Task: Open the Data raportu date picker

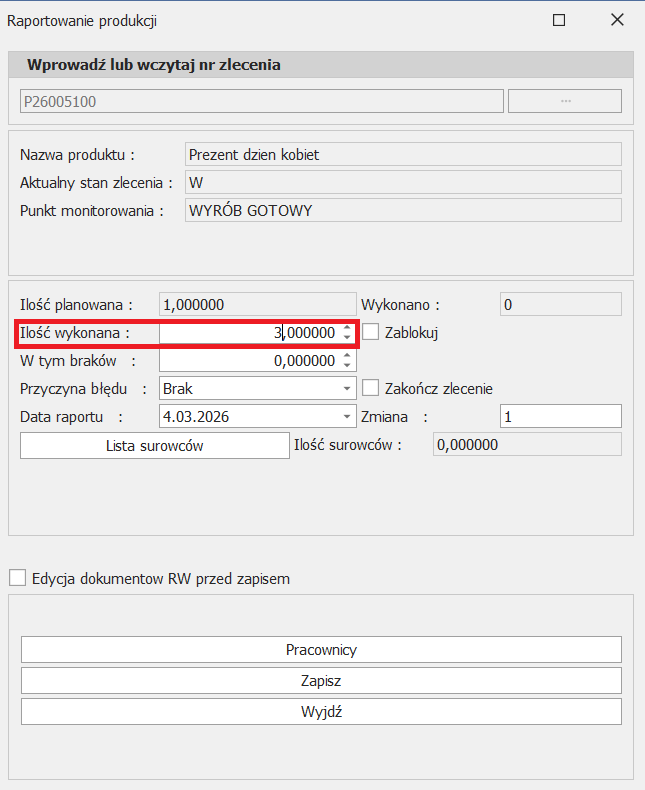Action: point(347,416)
